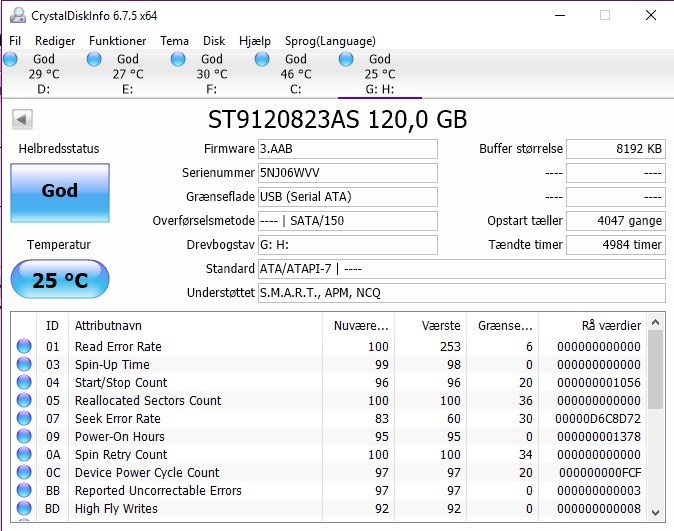Select the G: H: disk tab

pyautogui.click(x=380, y=74)
